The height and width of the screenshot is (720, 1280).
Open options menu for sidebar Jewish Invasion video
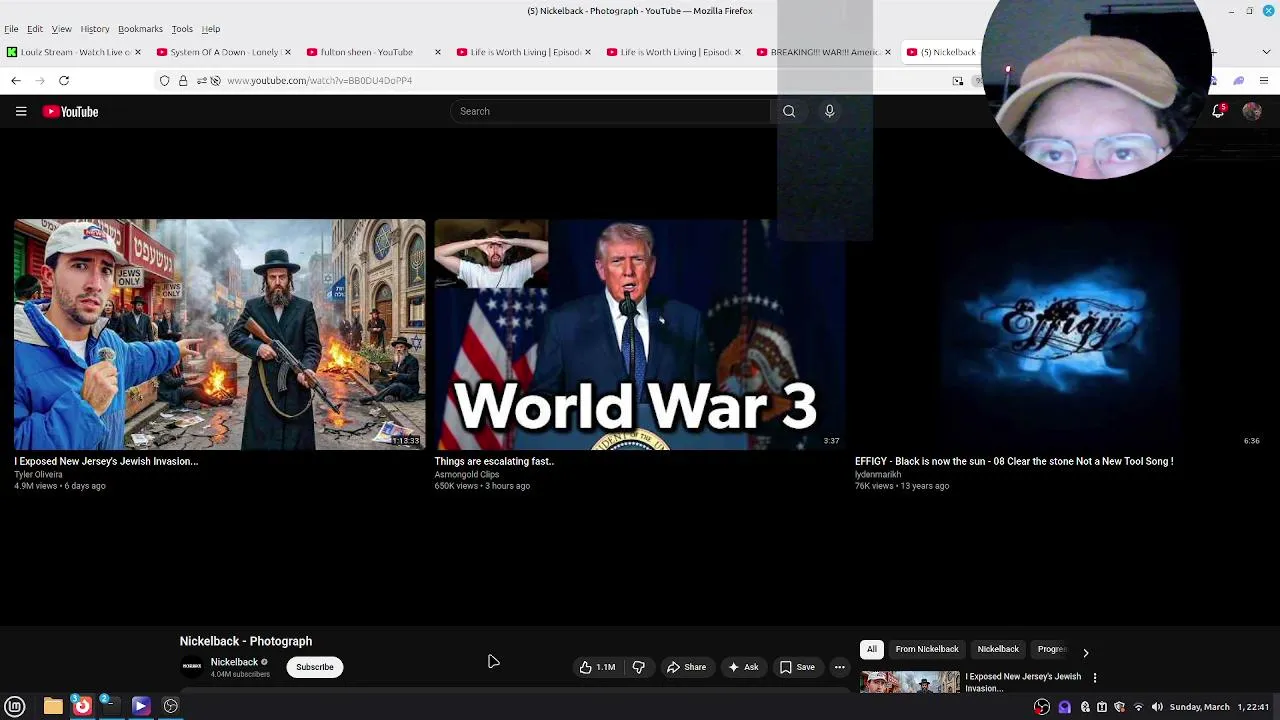1095,677
